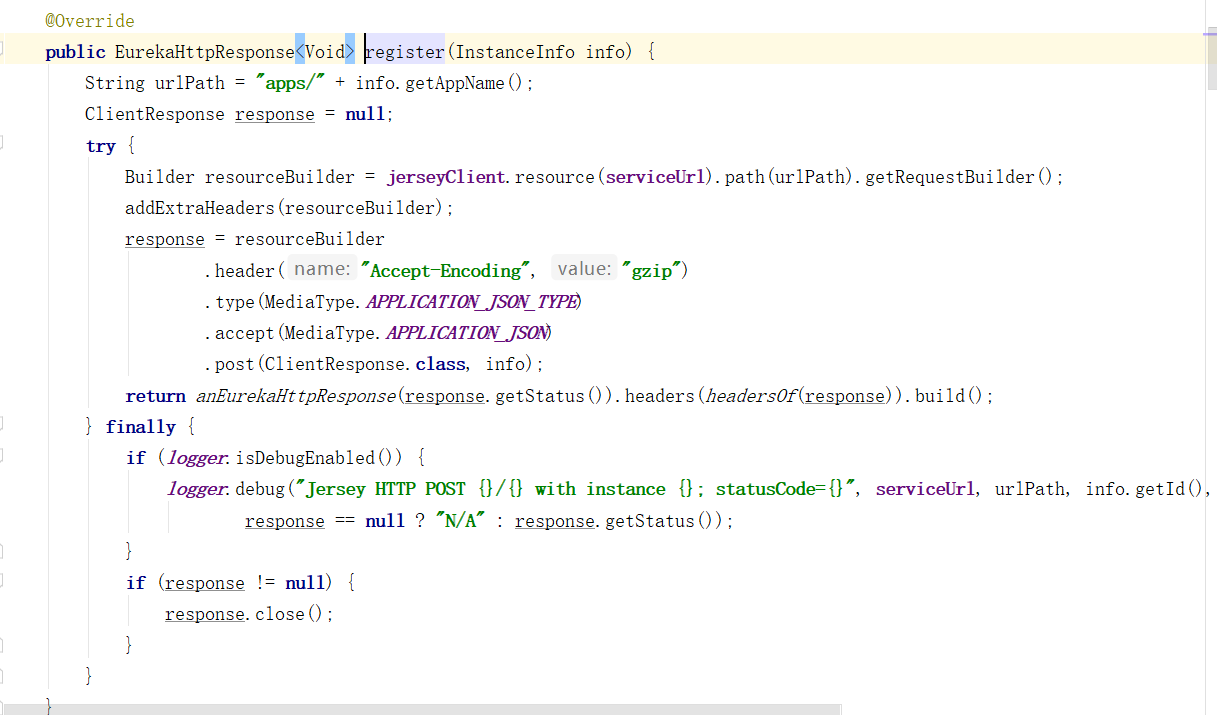Click the headersOf method call

pos(750,396)
